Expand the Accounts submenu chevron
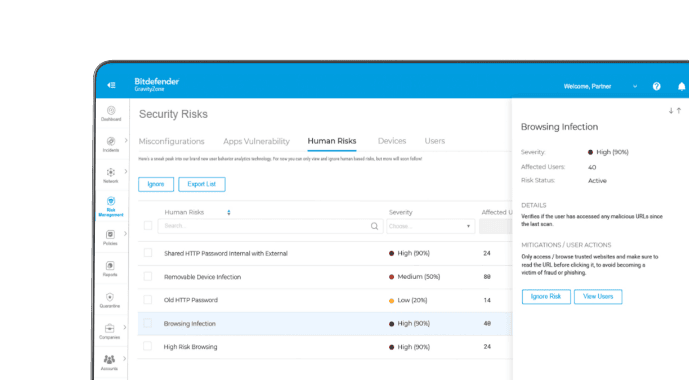Viewport: 689px width, 380px height. tap(124, 358)
